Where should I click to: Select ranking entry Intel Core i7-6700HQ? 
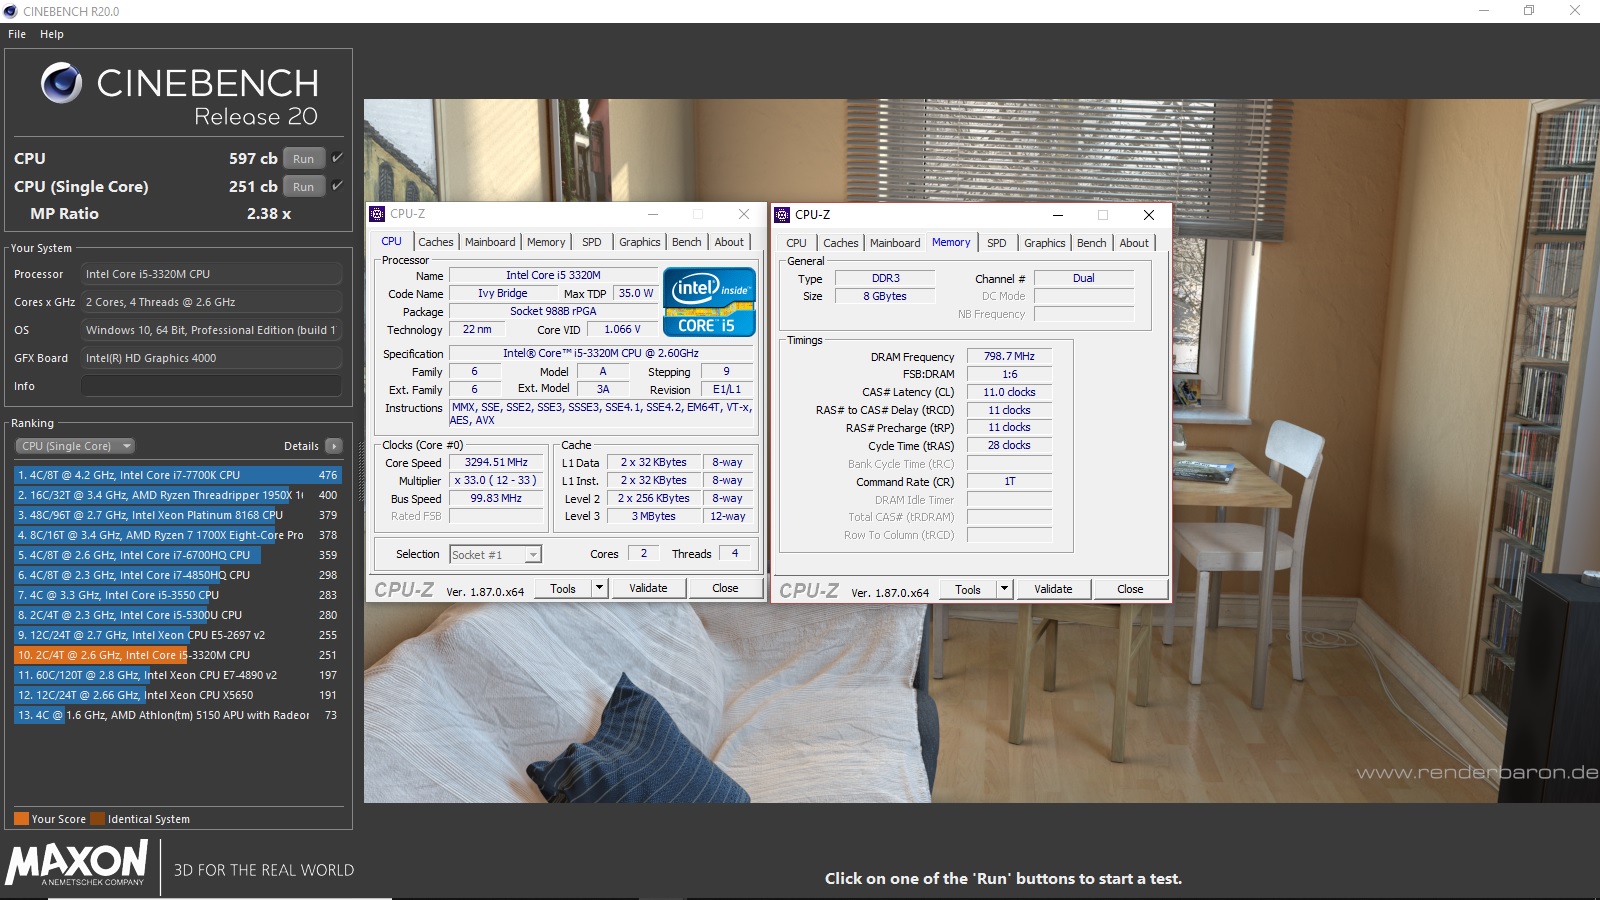[178, 555]
